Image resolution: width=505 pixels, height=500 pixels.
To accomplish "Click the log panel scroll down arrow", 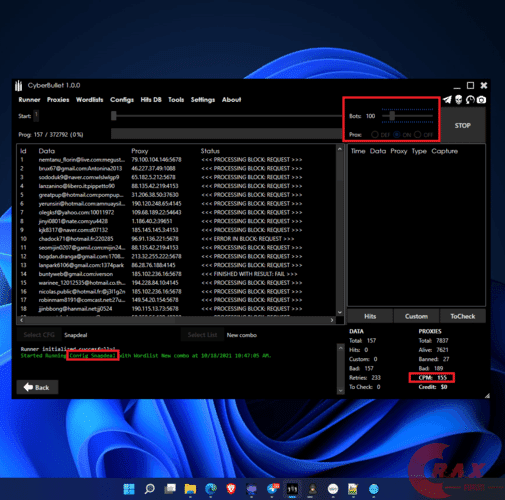I will click(340, 390).
